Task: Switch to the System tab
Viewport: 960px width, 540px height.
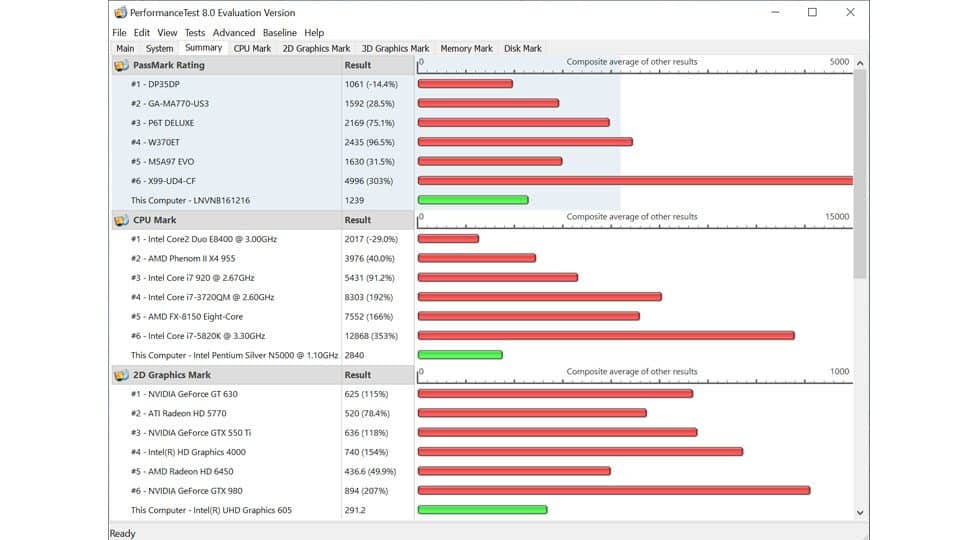Action: point(159,48)
